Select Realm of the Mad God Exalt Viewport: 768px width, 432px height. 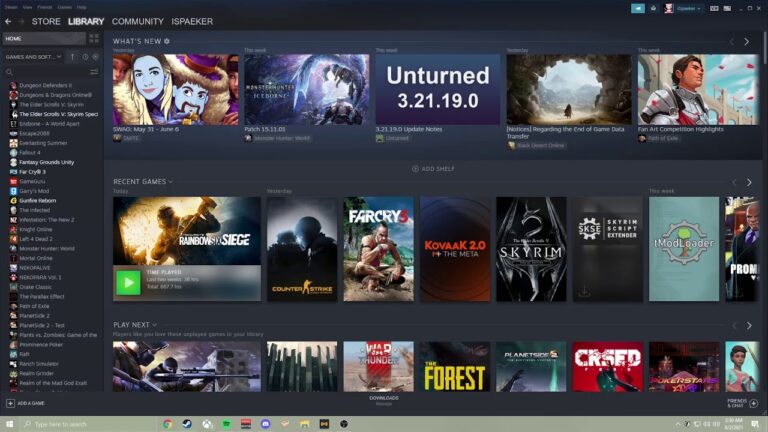click(x=53, y=383)
